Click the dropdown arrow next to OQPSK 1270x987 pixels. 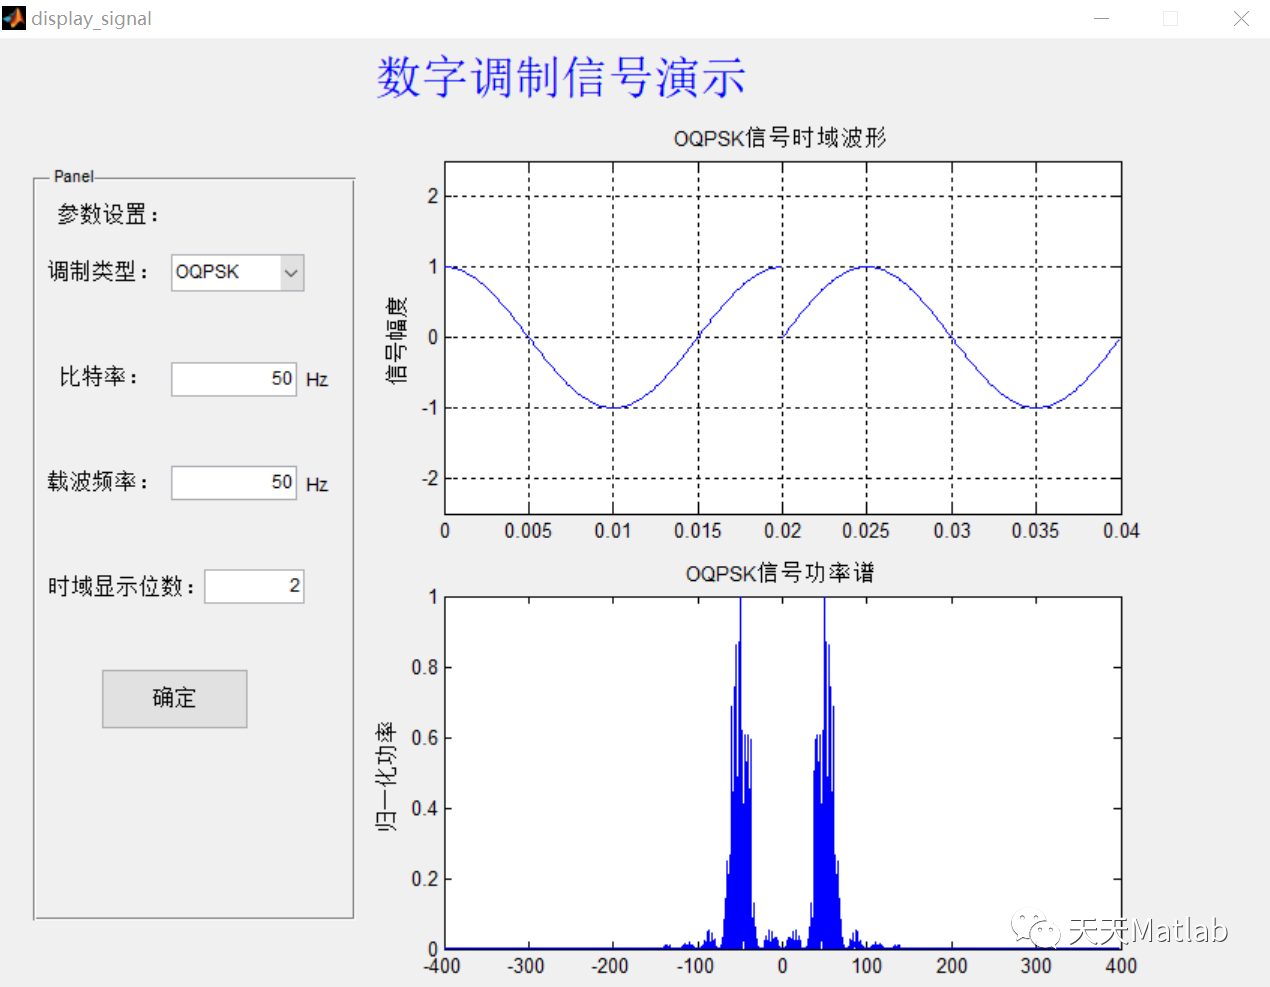[290, 272]
